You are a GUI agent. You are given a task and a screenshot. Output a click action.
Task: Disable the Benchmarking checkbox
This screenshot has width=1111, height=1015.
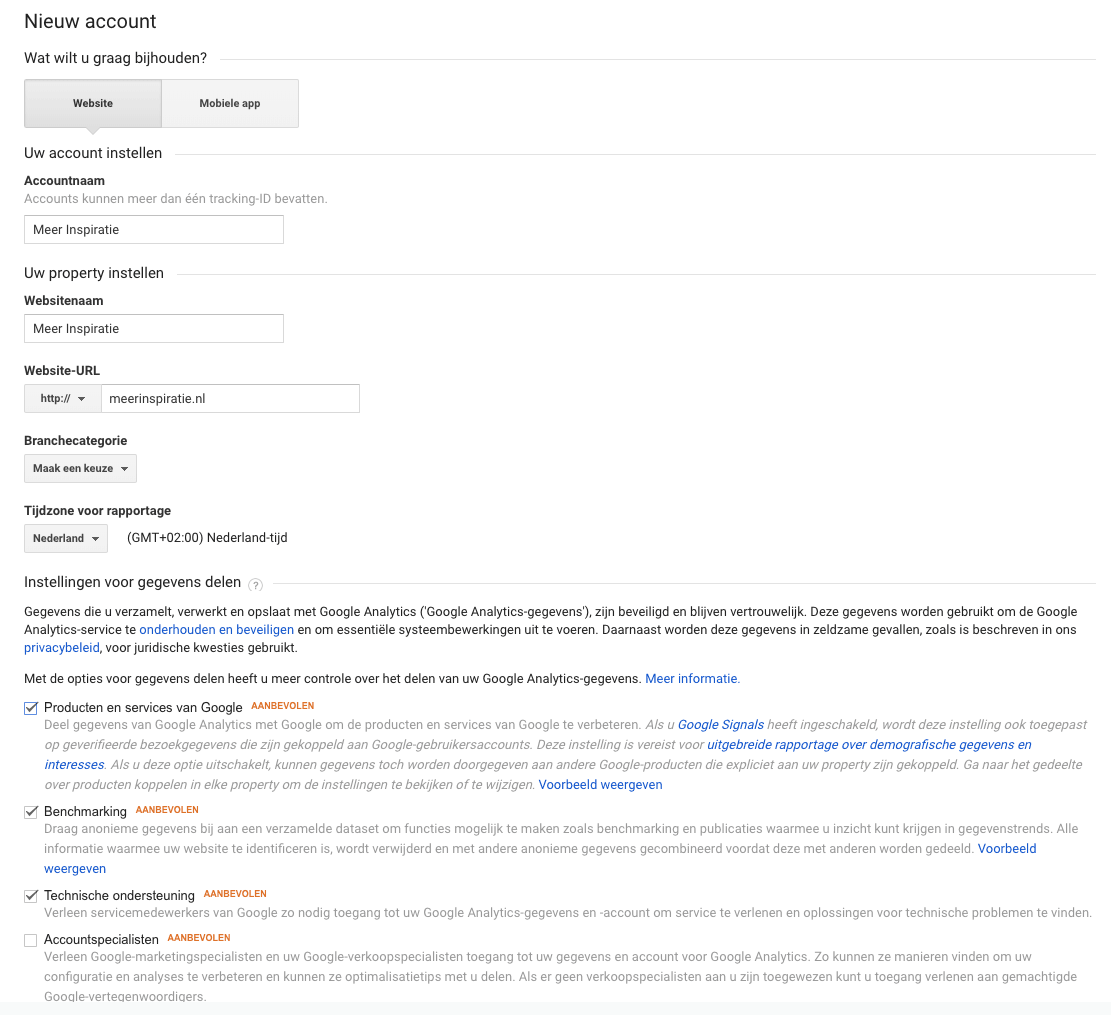pyautogui.click(x=30, y=810)
